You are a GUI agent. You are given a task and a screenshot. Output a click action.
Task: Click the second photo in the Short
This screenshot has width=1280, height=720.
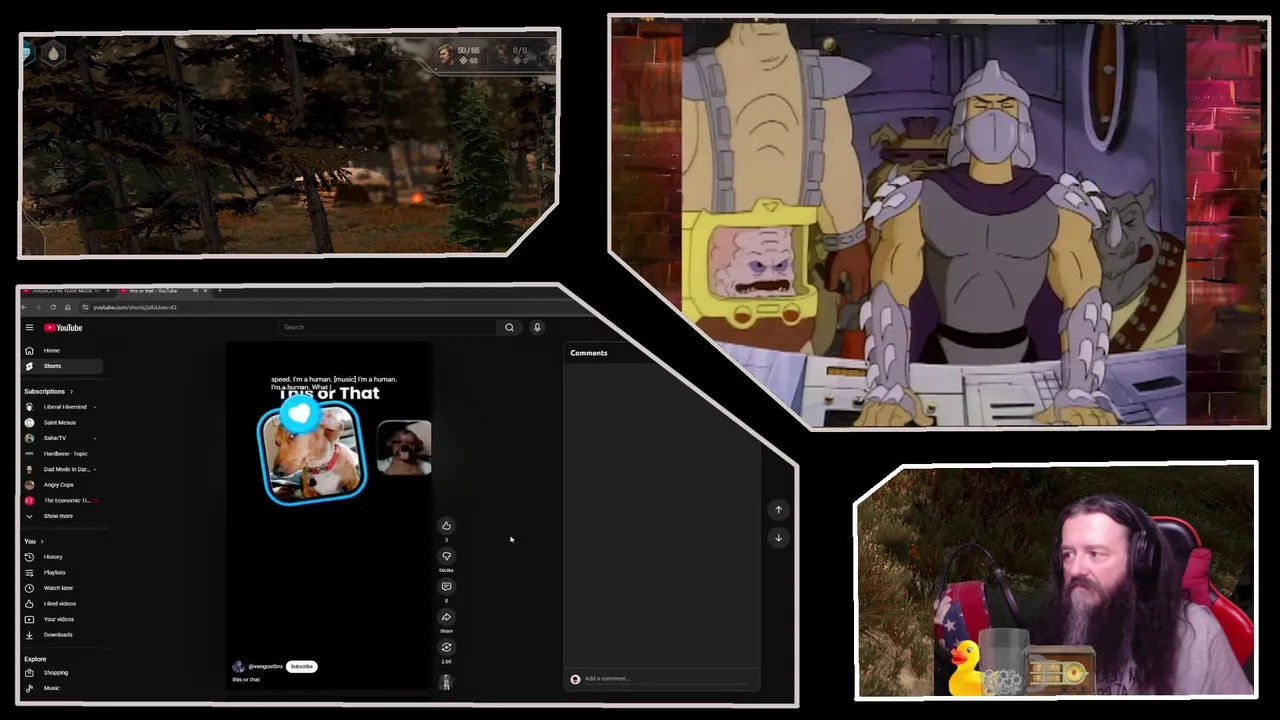tap(404, 447)
